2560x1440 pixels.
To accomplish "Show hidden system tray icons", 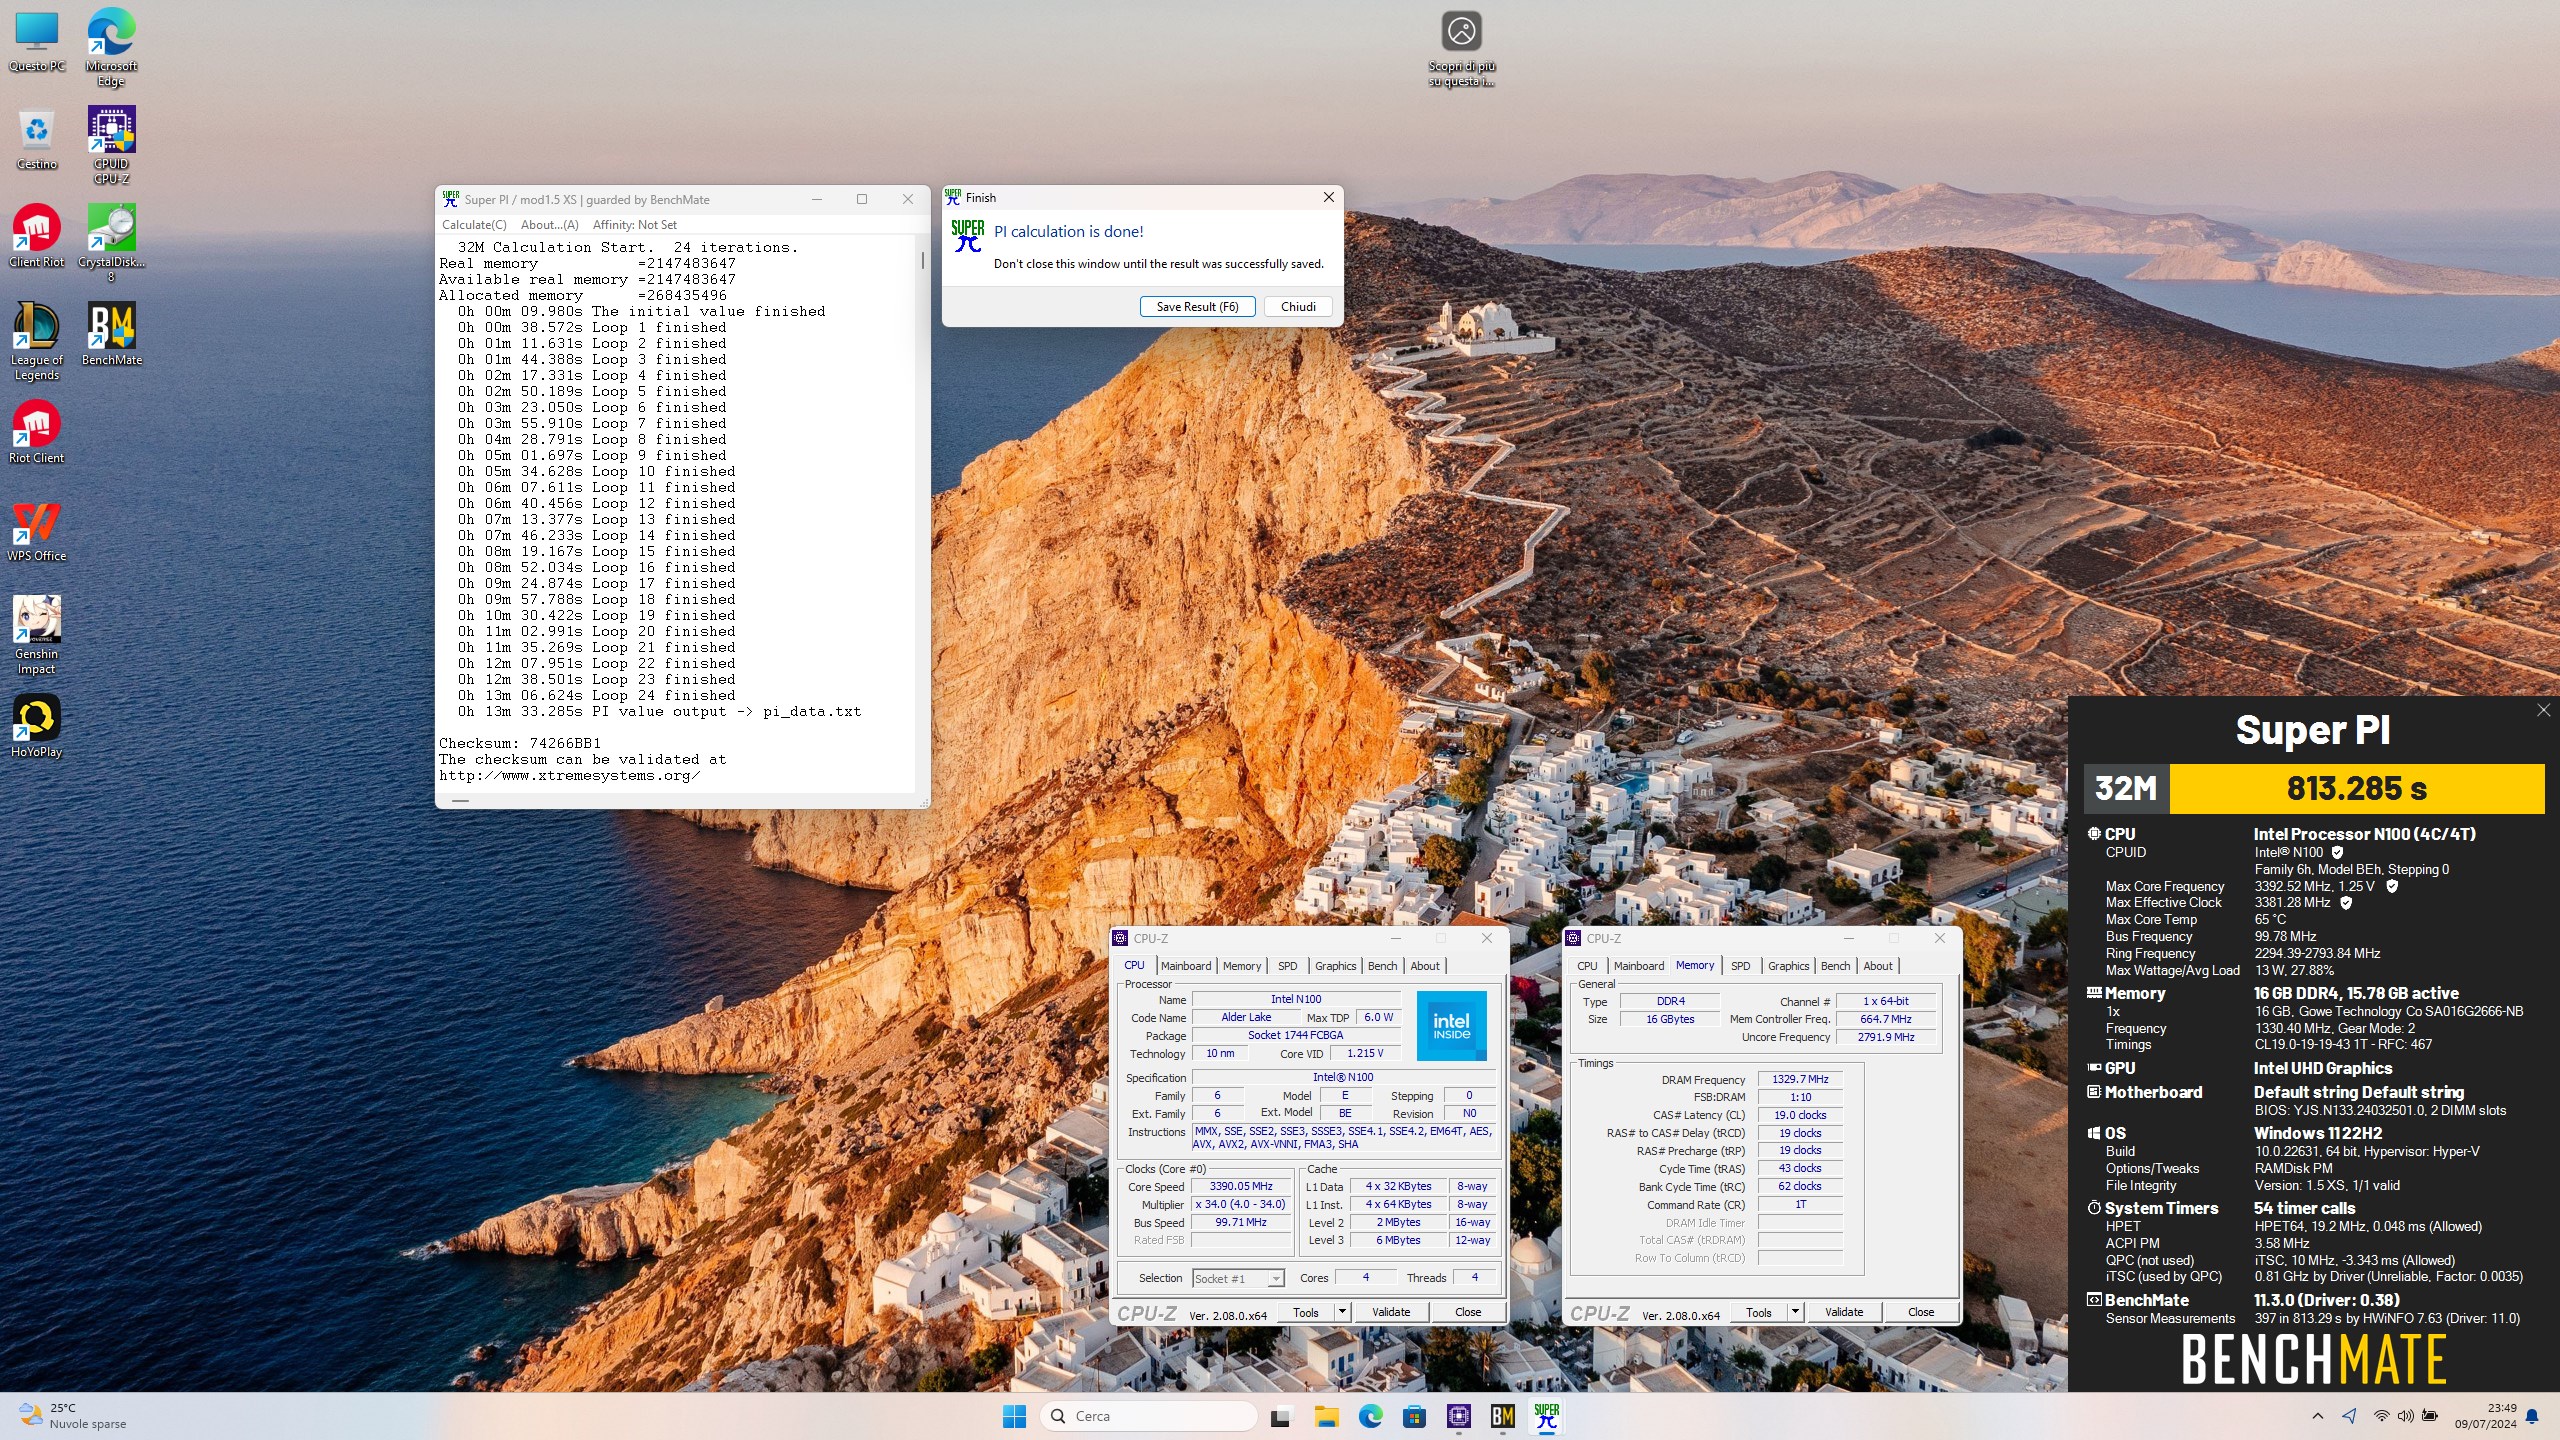I will (x=2318, y=1416).
